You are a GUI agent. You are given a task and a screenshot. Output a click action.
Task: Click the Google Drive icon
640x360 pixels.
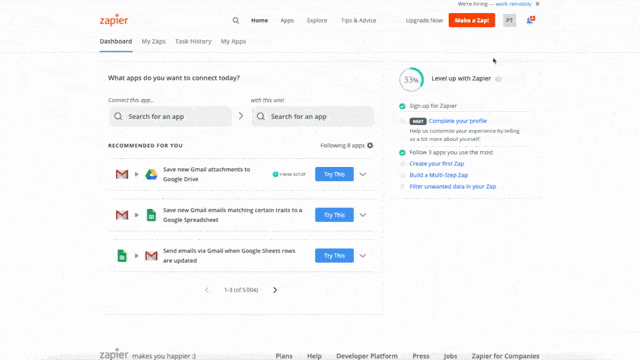151,174
